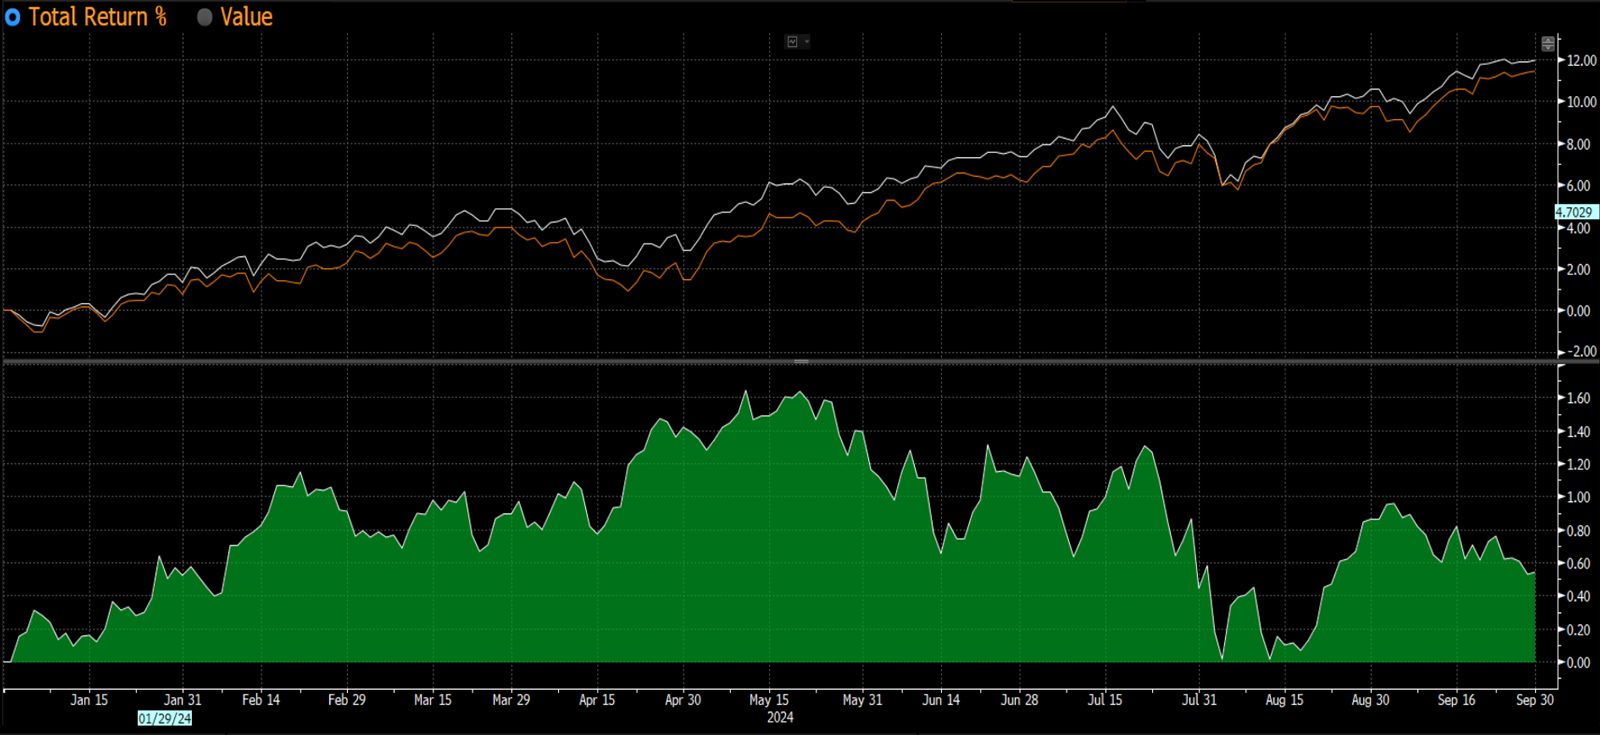Click the Jul 31 x-axis label
Image resolution: width=1600 pixels, height=735 pixels.
pos(1199,700)
